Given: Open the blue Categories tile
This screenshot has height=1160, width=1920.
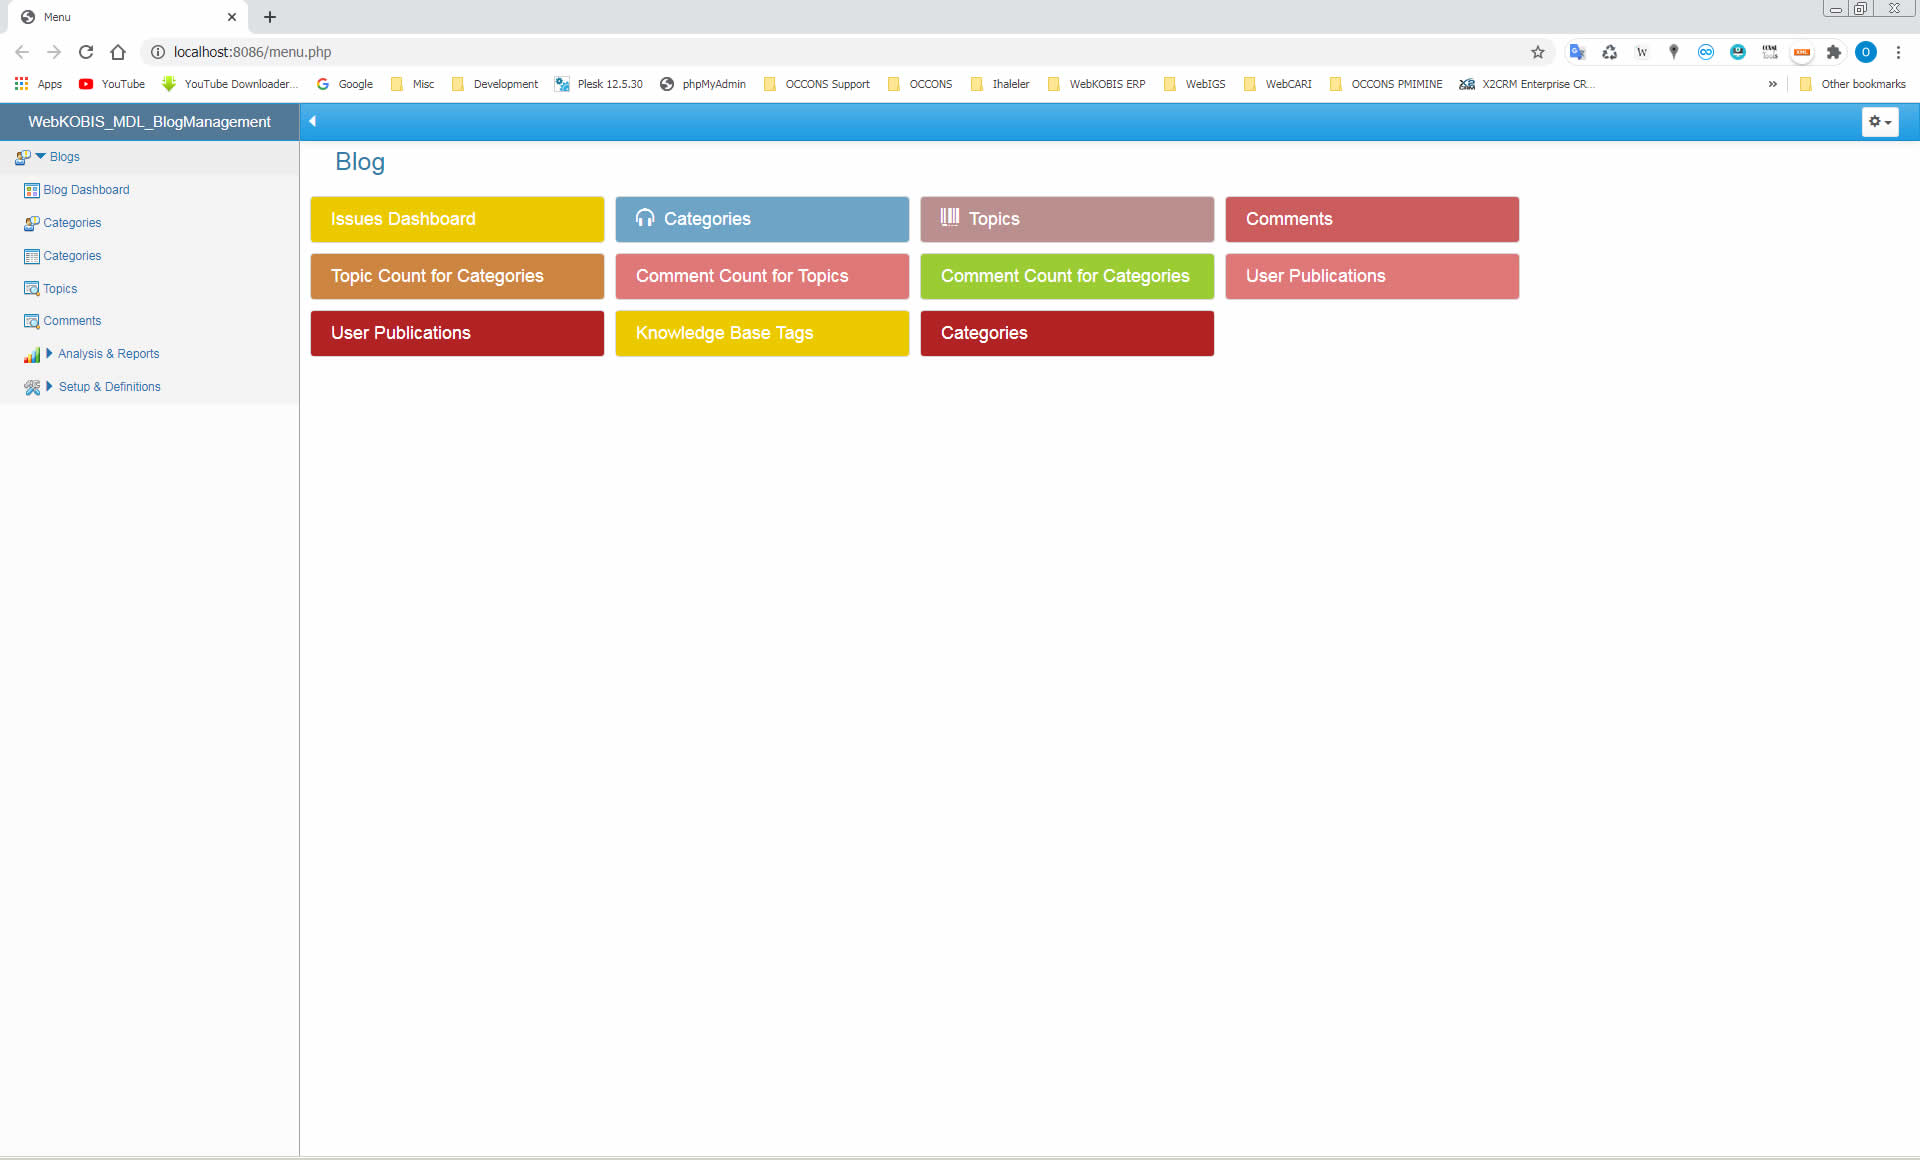Looking at the screenshot, I should tap(762, 219).
